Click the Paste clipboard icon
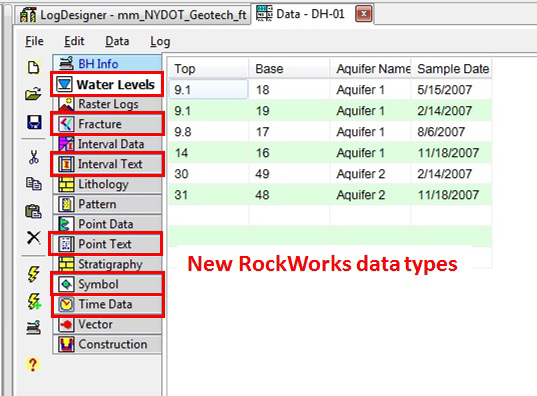Viewport: 537px width, 396px height. [x=34, y=211]
